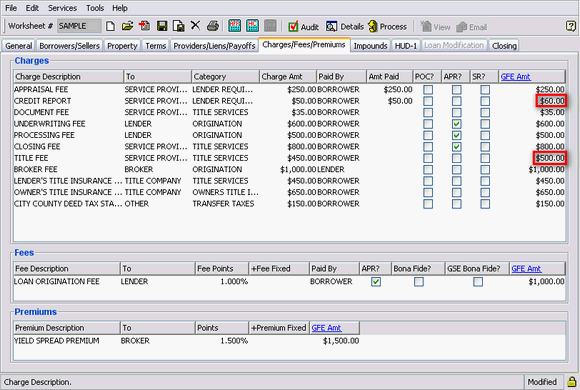Viewport: 580px width, 390px height.
Task: Click Process in the toolbar
Action: tap(387, 27)
